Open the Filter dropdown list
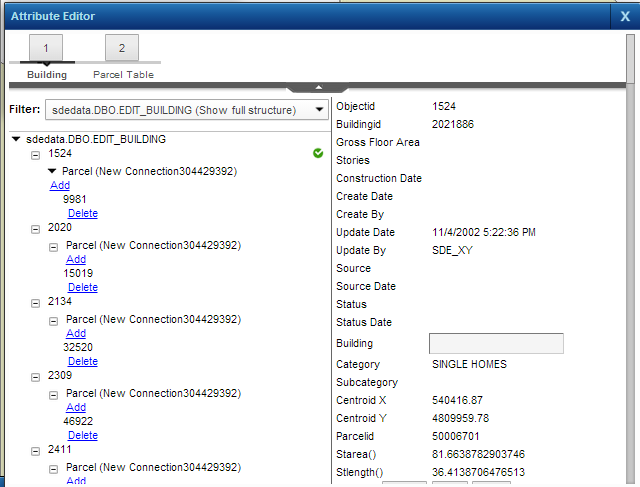 (x=318, y=109)
